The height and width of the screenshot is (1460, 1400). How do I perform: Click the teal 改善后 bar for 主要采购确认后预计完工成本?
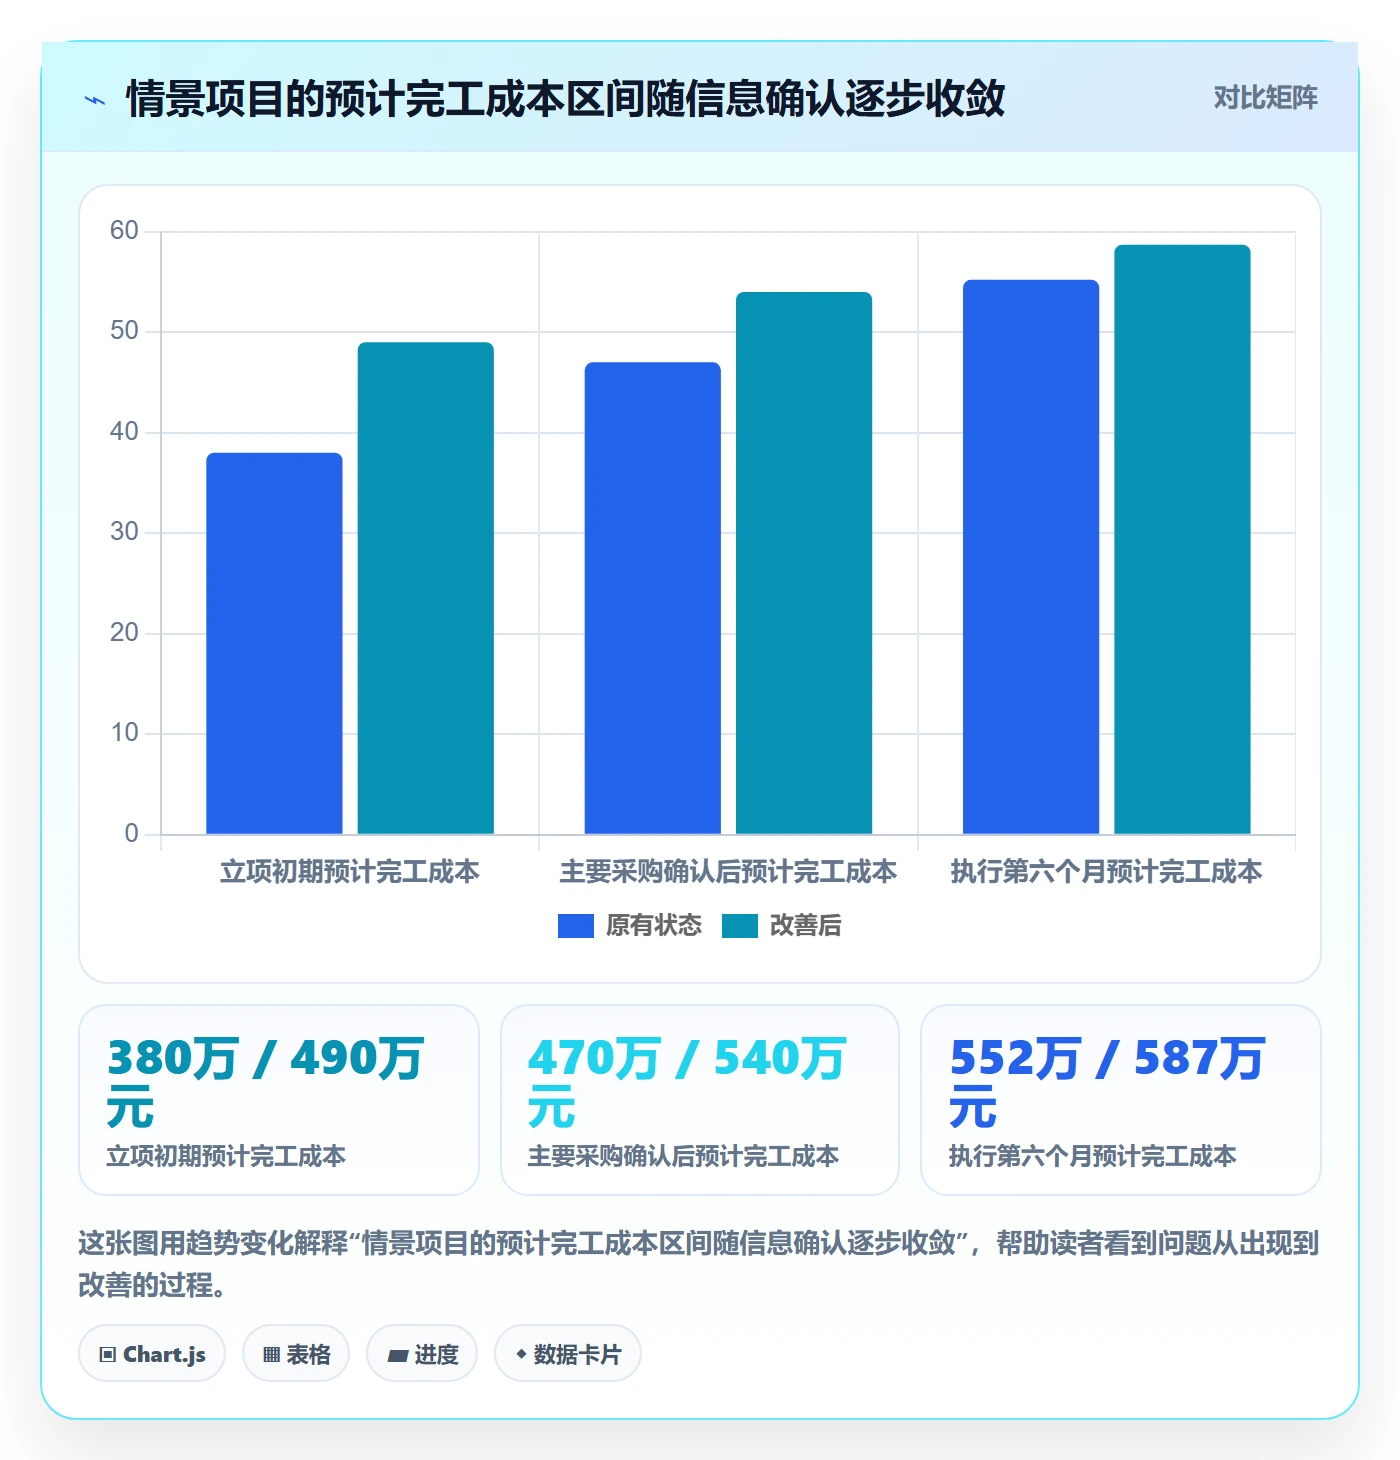coord(804,563)
